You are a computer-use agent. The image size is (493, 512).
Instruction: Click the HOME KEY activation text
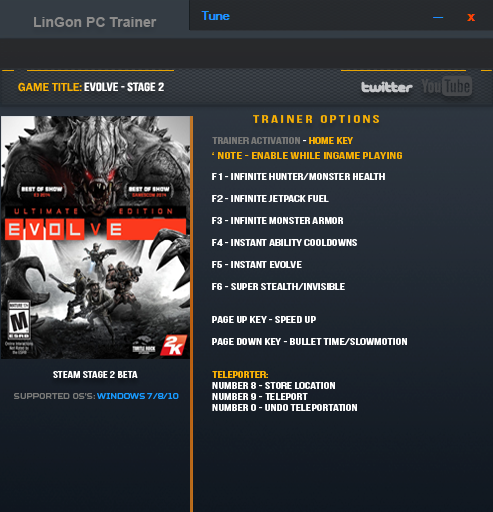[x=331, y=141]
